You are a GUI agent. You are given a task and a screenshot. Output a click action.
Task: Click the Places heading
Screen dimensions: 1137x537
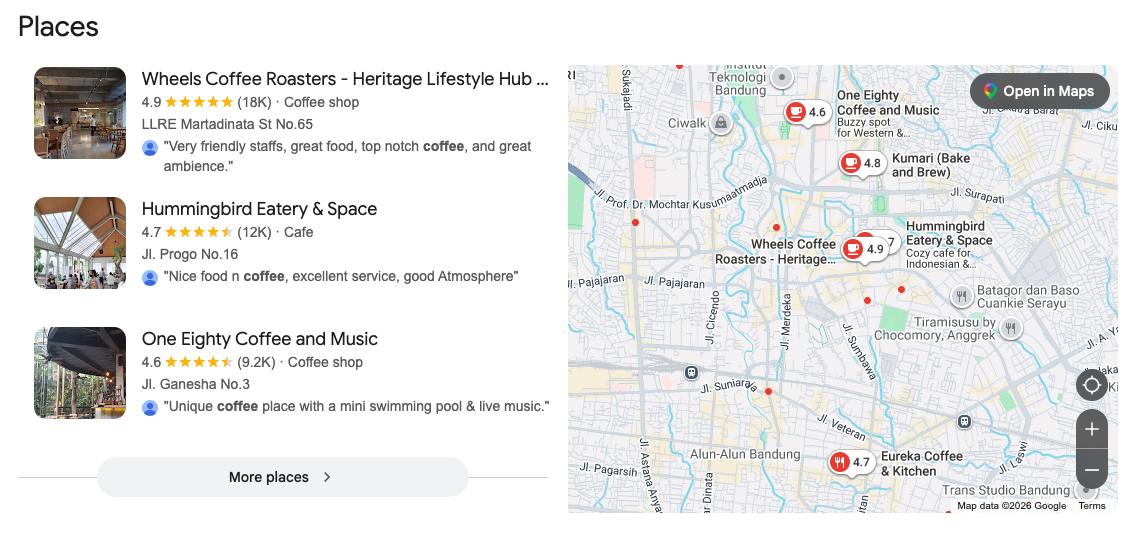coord(58,27)
